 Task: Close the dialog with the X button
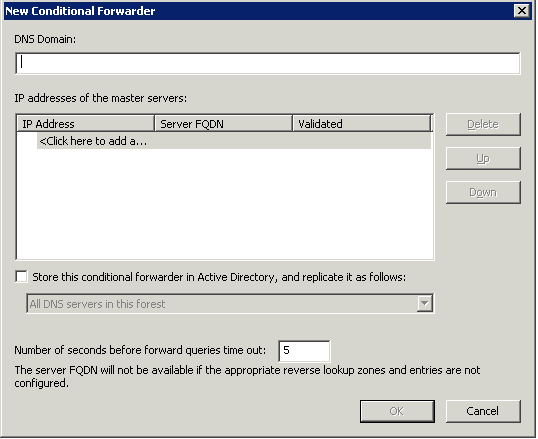(522, 11)
